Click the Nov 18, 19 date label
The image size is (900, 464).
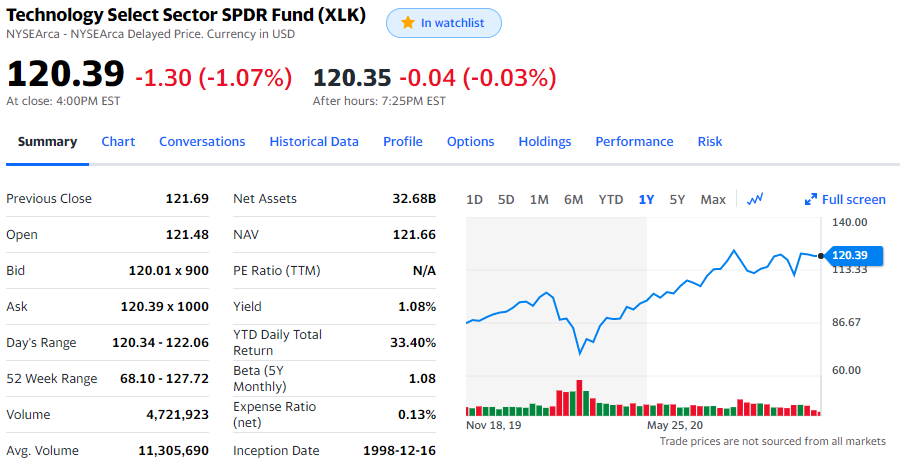tap(494, 426)
